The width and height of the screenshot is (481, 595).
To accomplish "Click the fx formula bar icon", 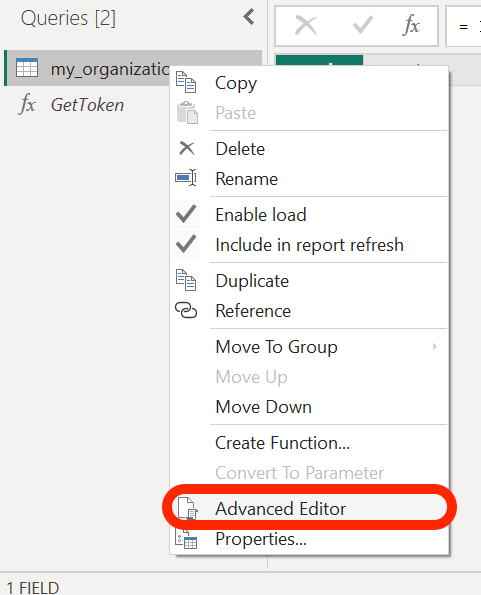I will [x=411, y=26].
